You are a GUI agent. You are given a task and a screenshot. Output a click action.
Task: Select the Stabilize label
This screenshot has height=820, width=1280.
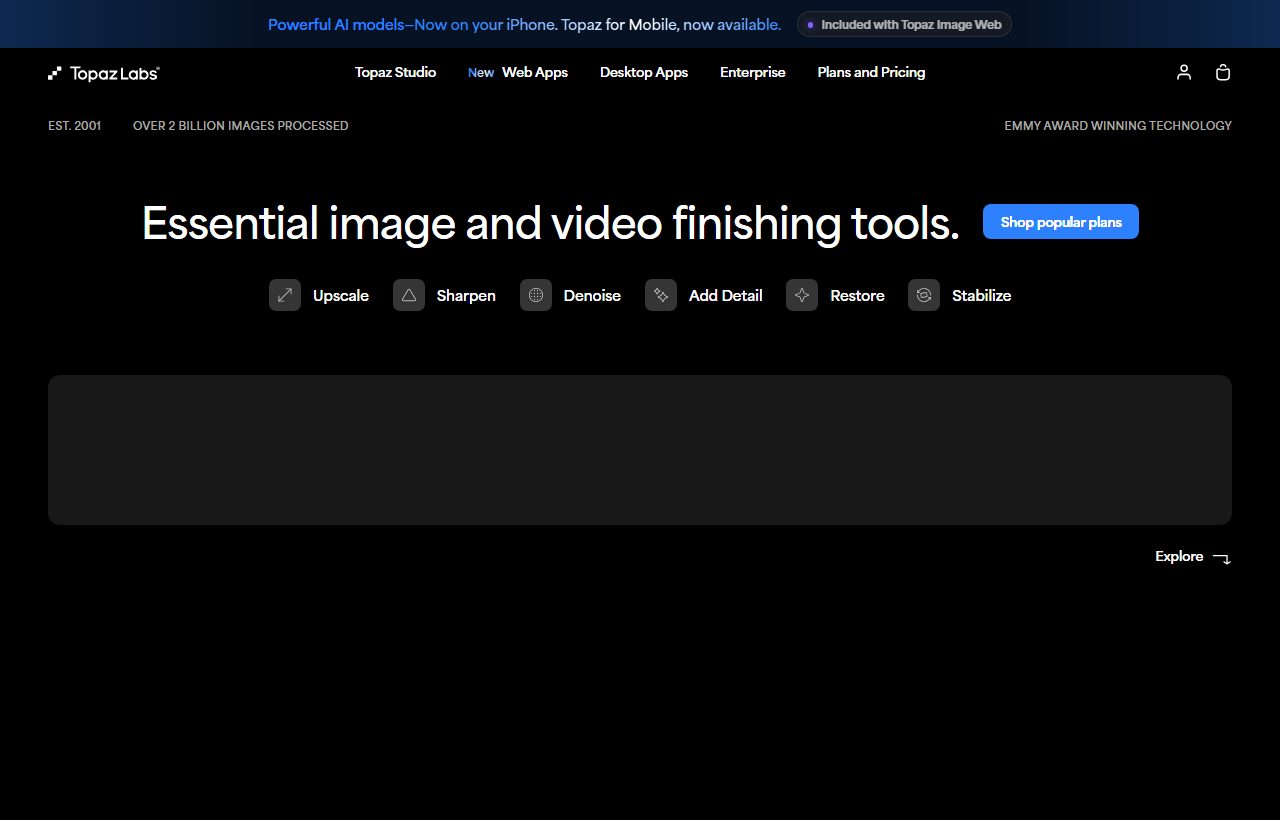coord(981,295)
